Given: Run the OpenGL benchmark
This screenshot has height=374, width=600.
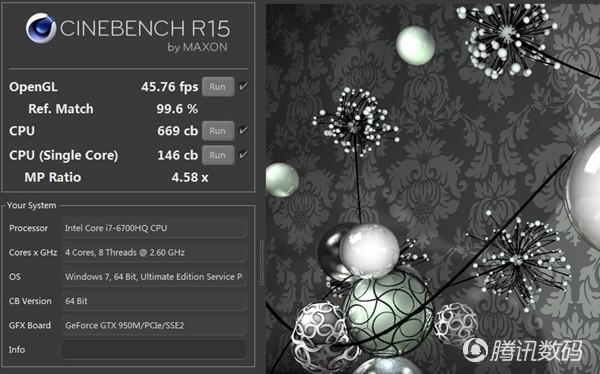Looking at the screenshot, I should [x=218, y=87].
